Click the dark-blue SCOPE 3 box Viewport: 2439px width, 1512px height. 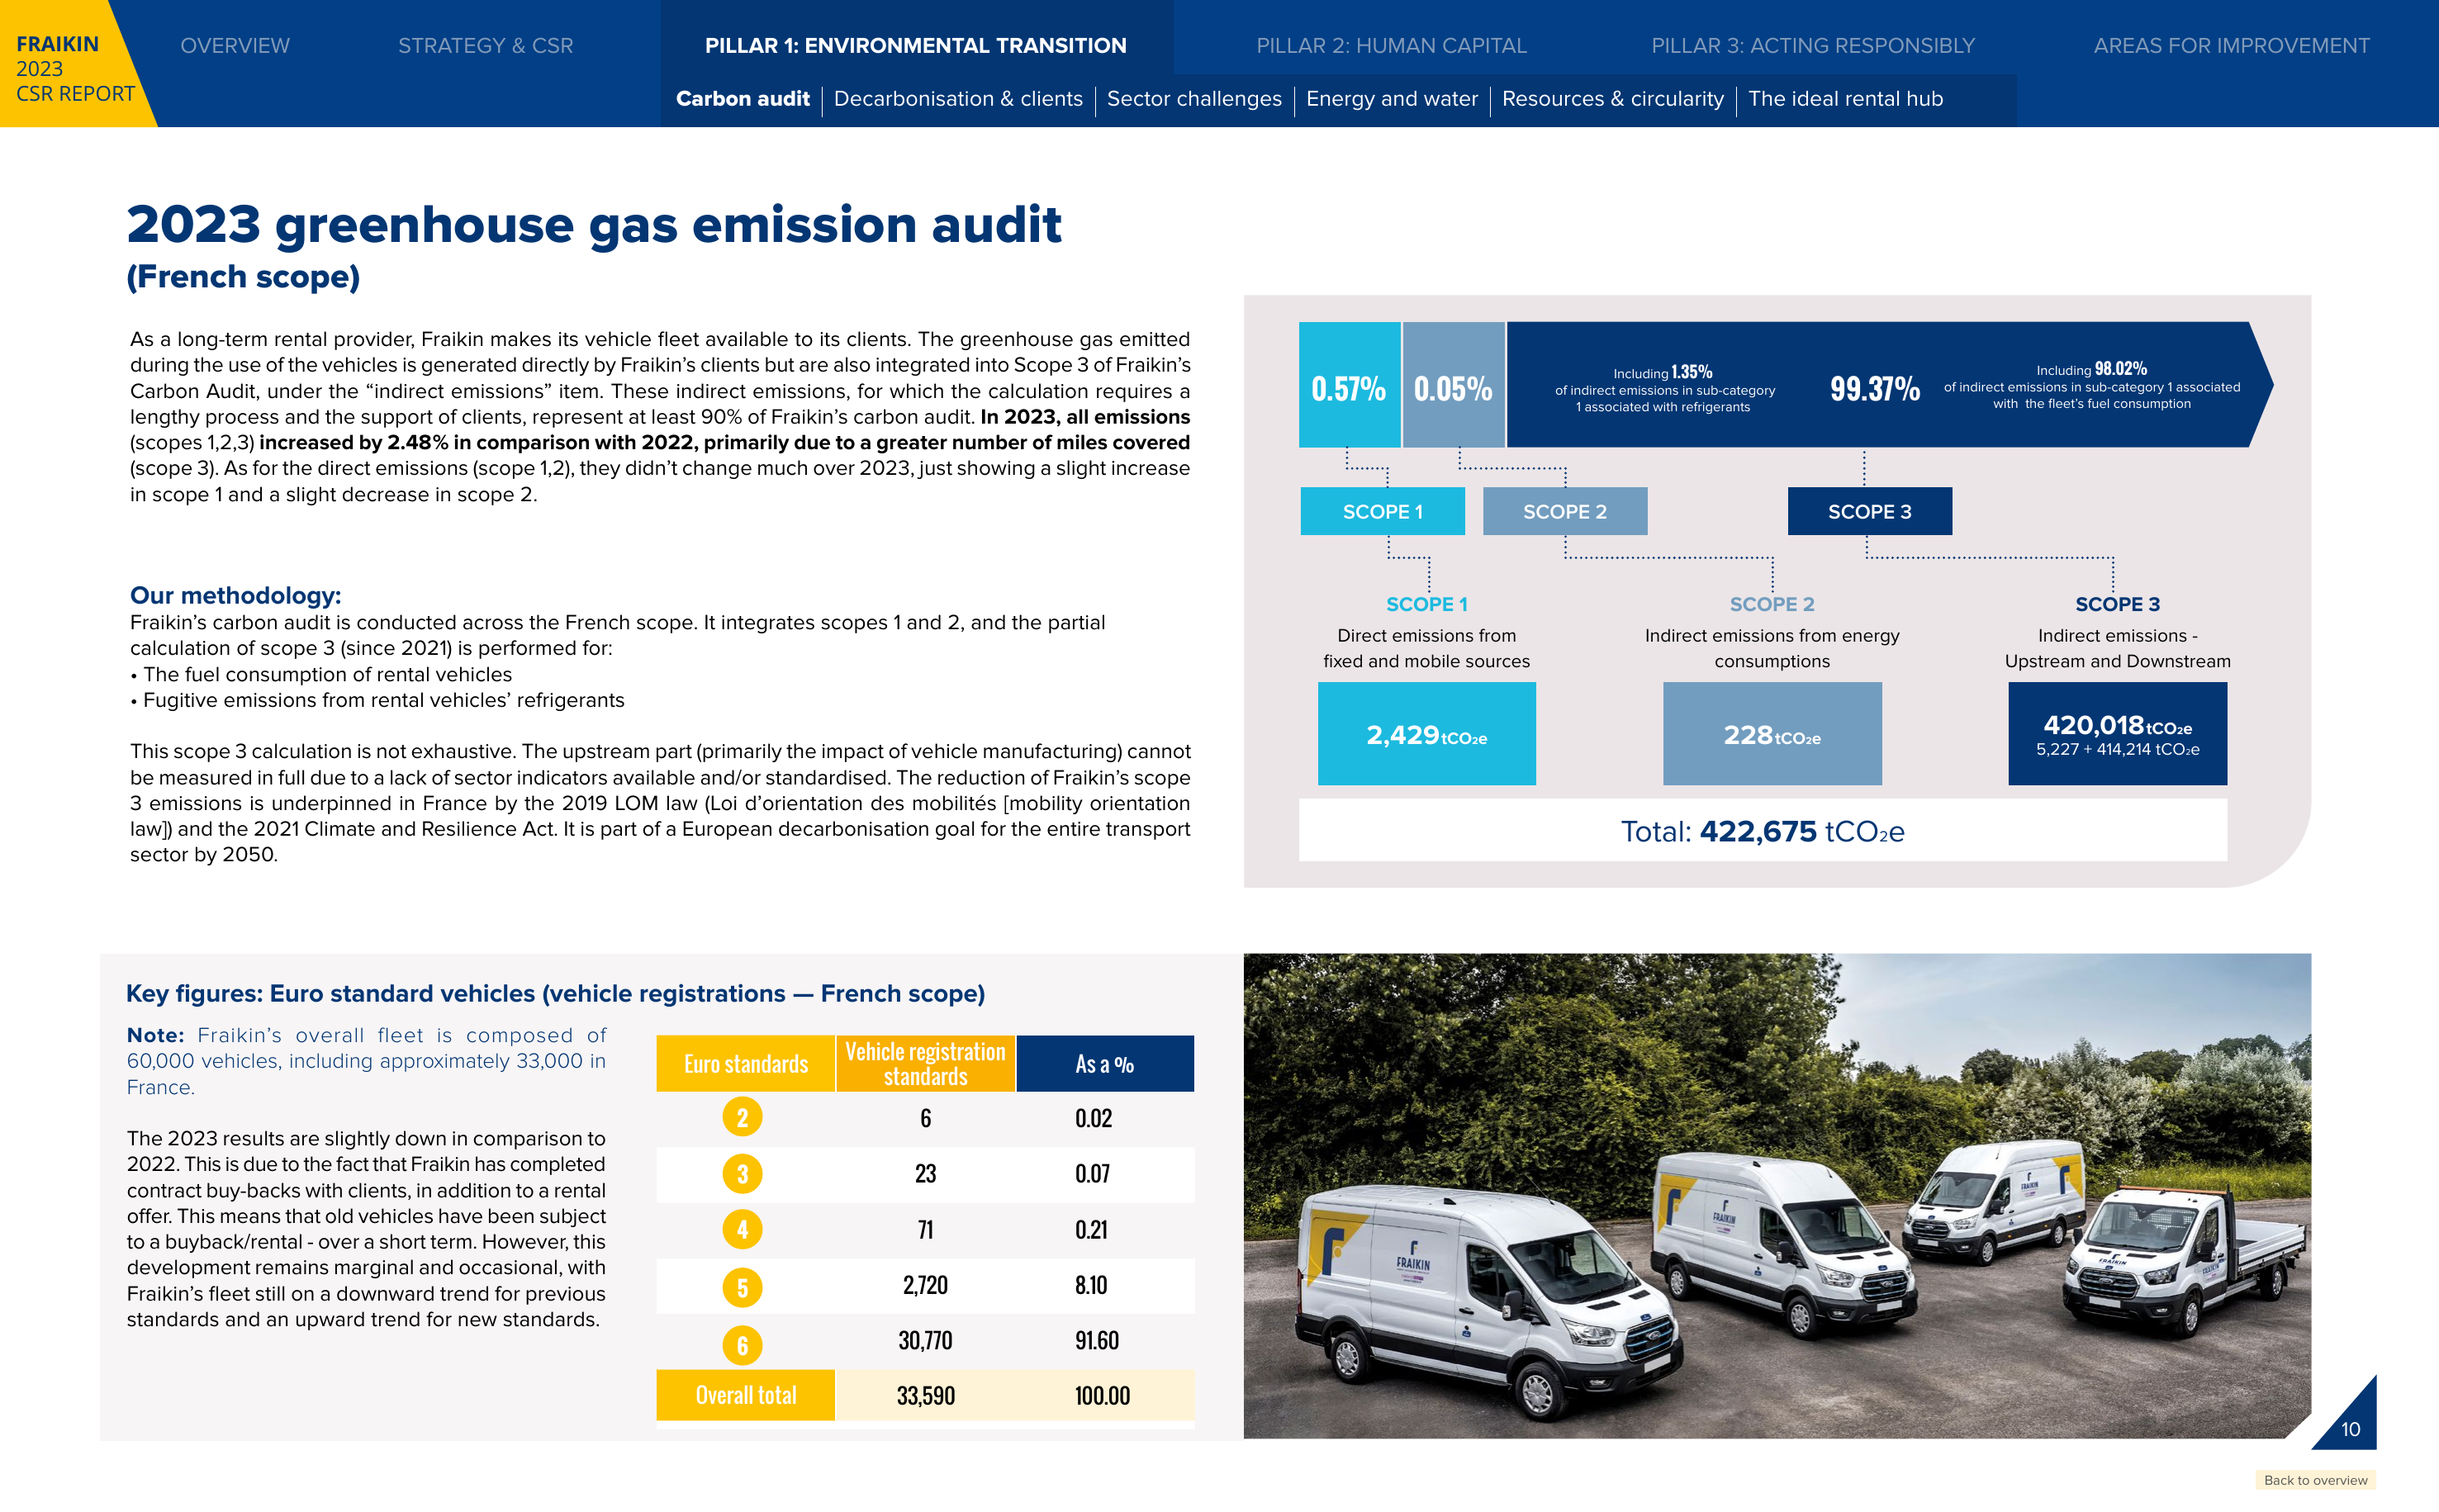(1869, 511)
